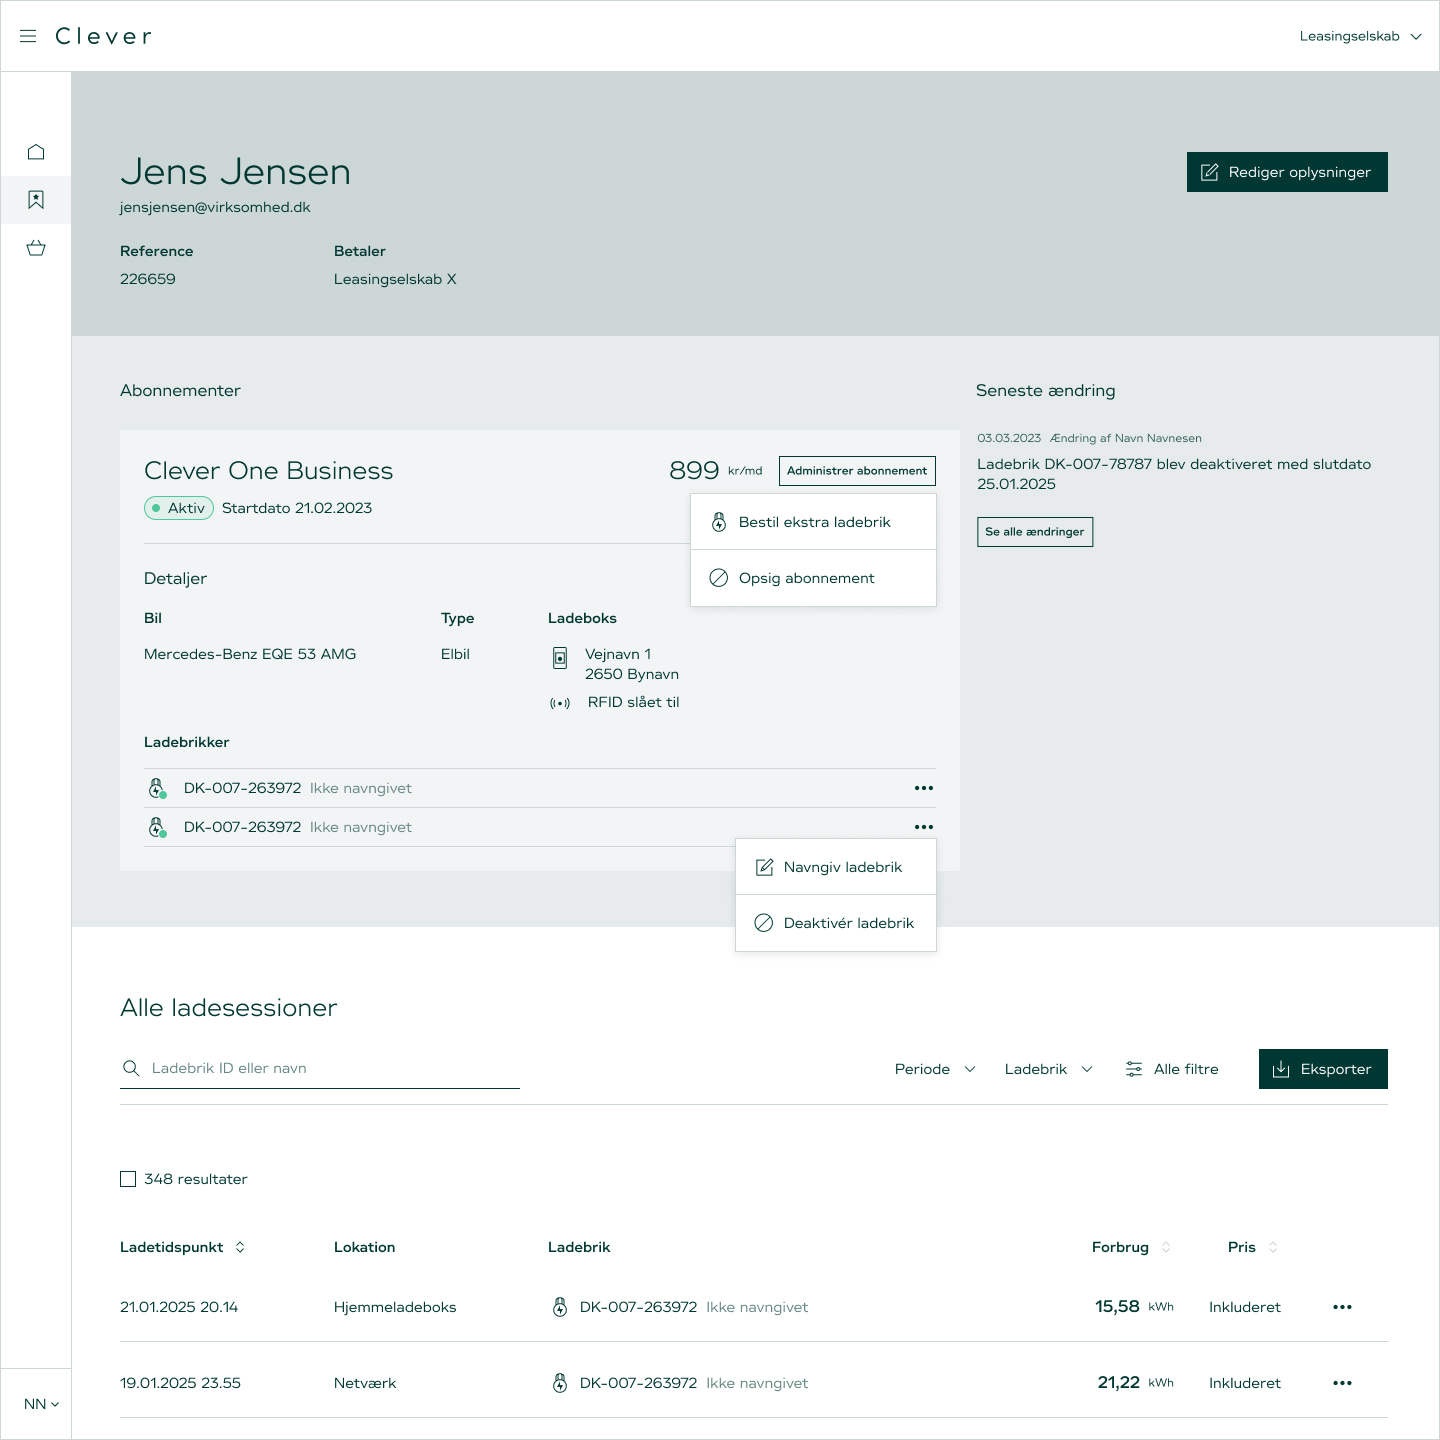Click Se alle ændringer button

click(1034, 532)
